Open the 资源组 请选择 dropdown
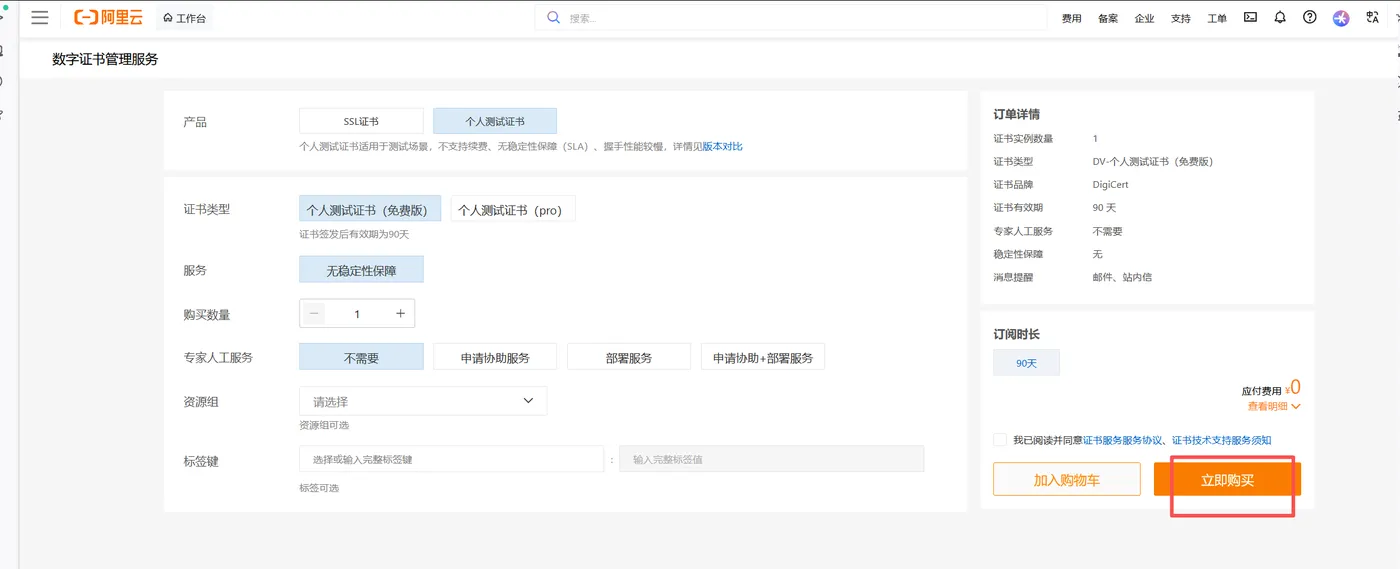 pos(423,401)
